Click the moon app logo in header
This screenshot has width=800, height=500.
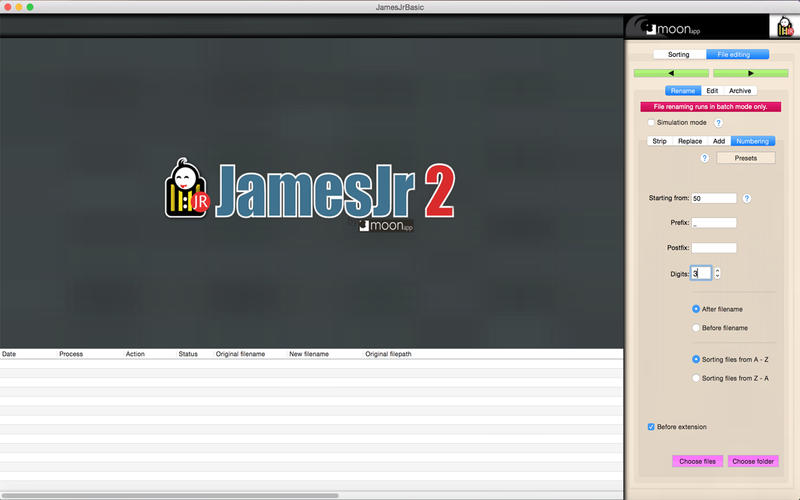coord(672,29)
